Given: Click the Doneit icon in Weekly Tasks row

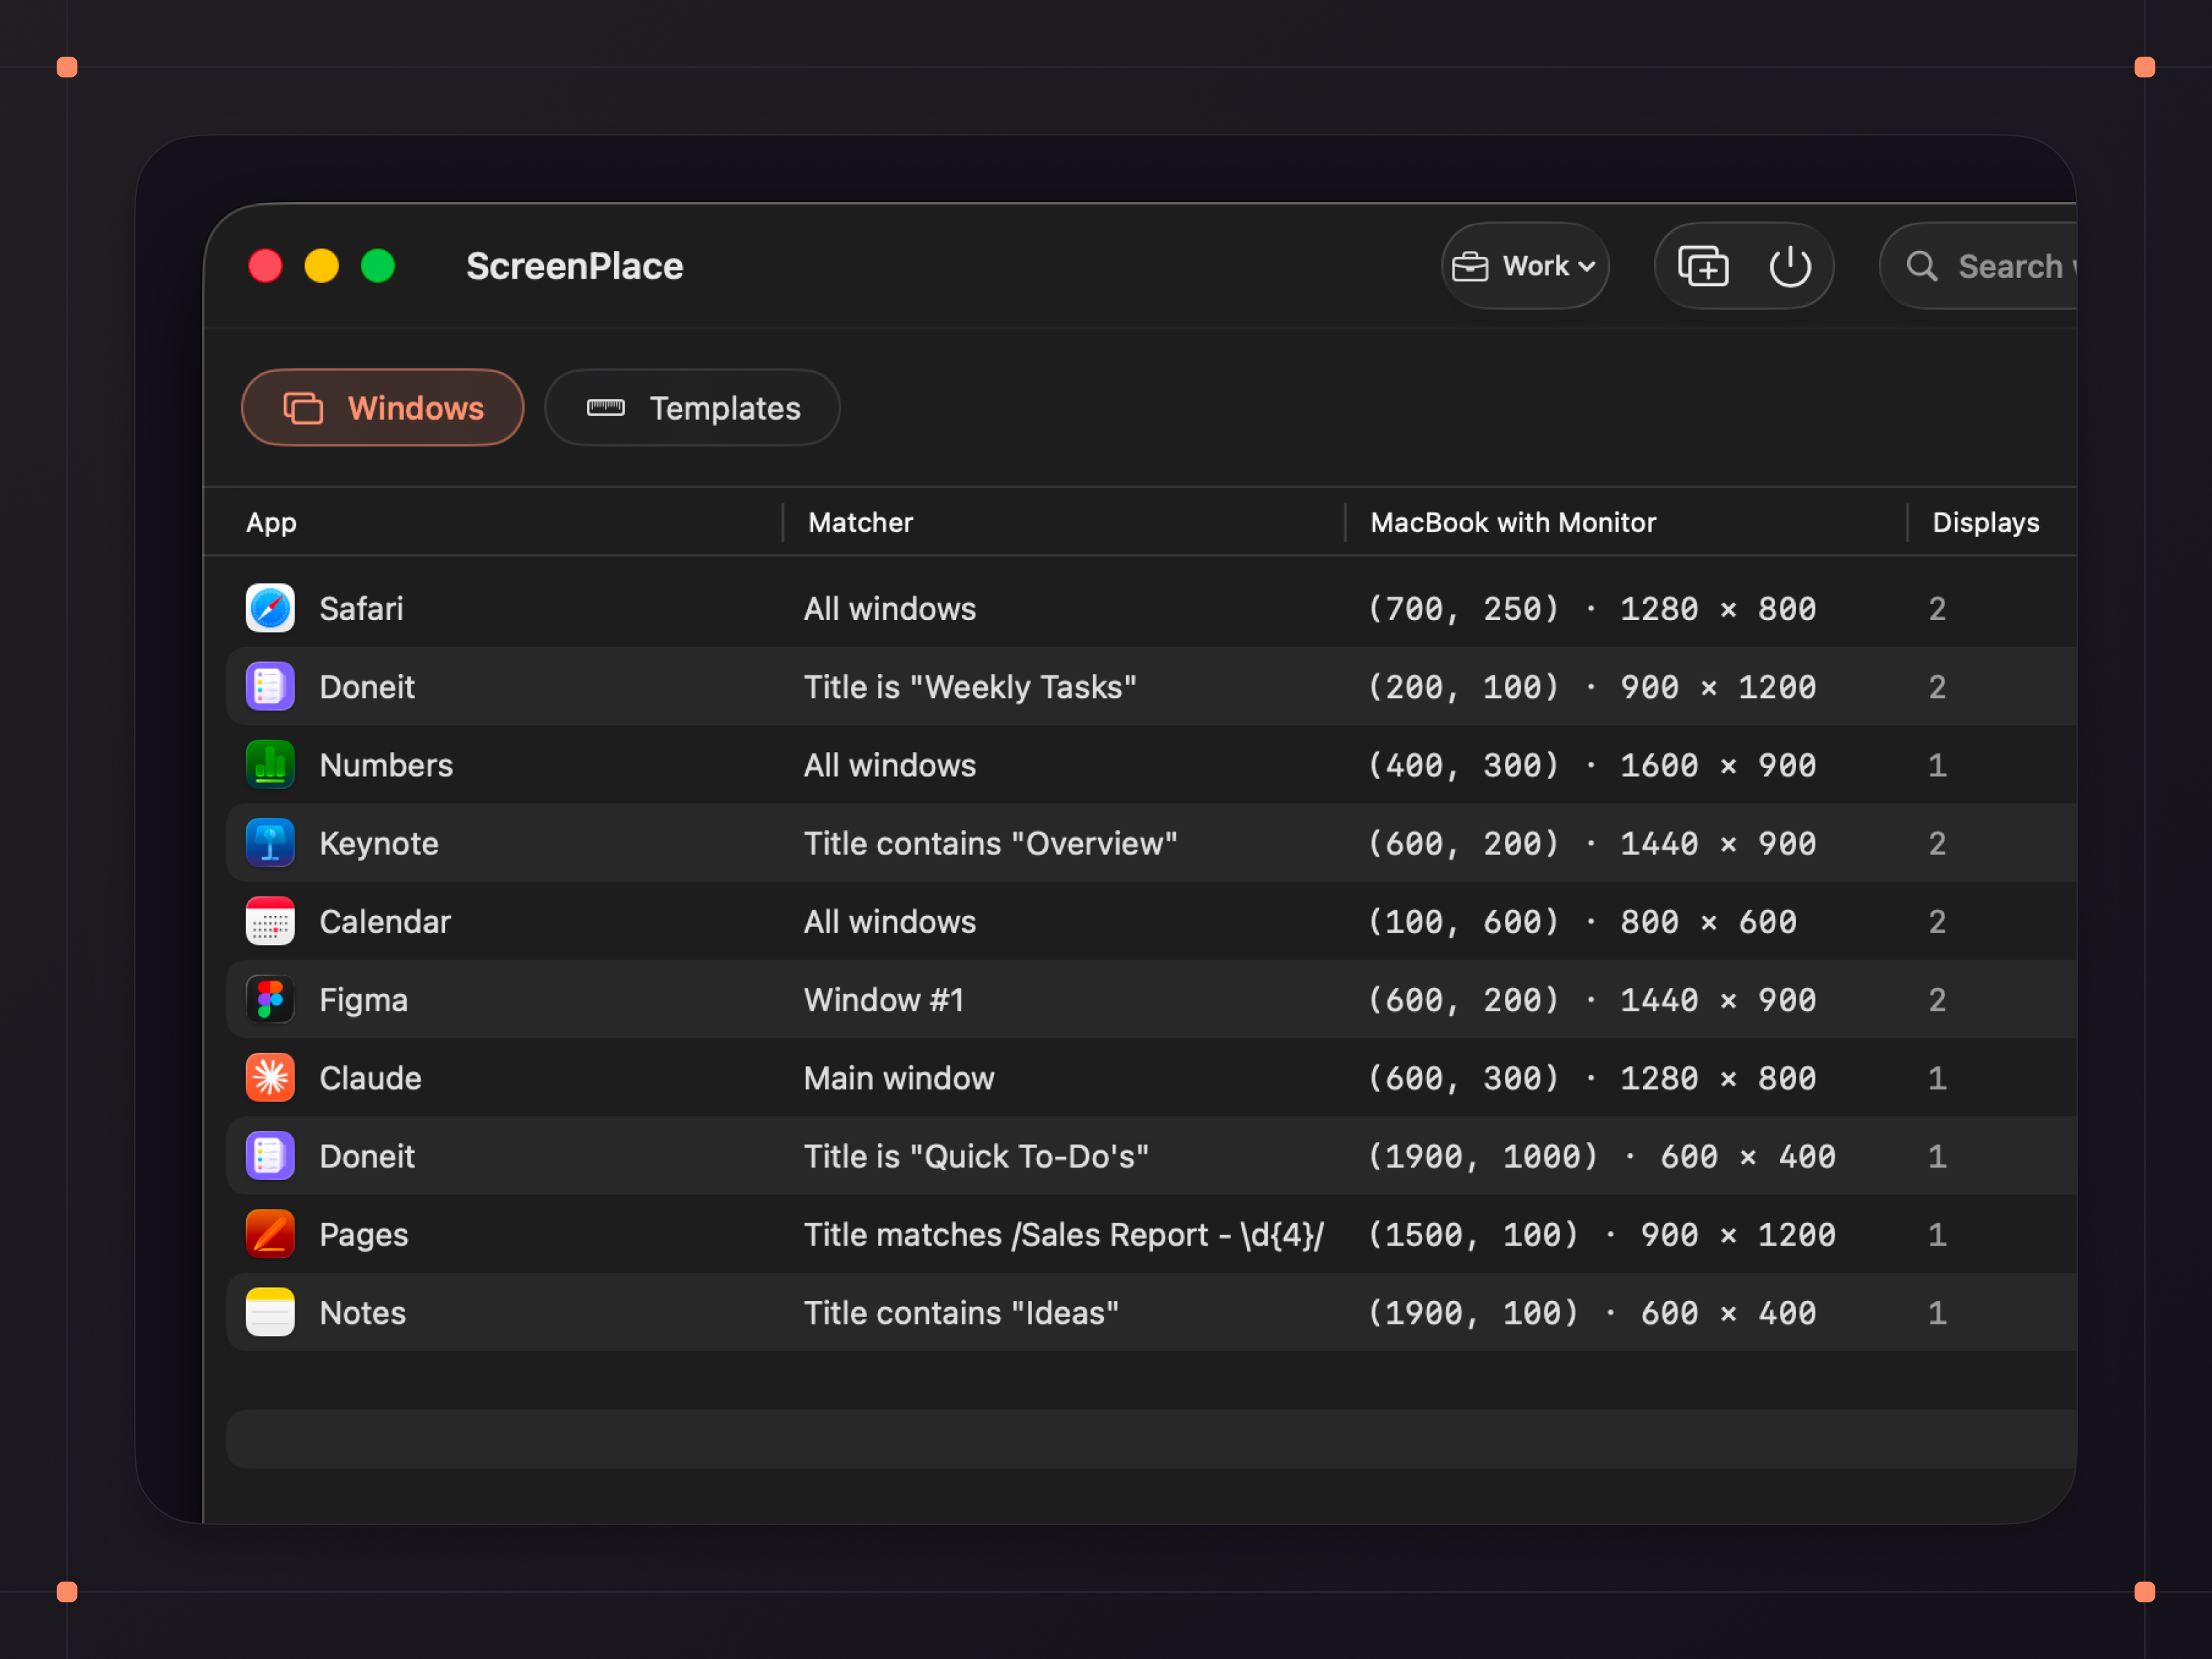Looking at the screenshot, I should point(270,686).
